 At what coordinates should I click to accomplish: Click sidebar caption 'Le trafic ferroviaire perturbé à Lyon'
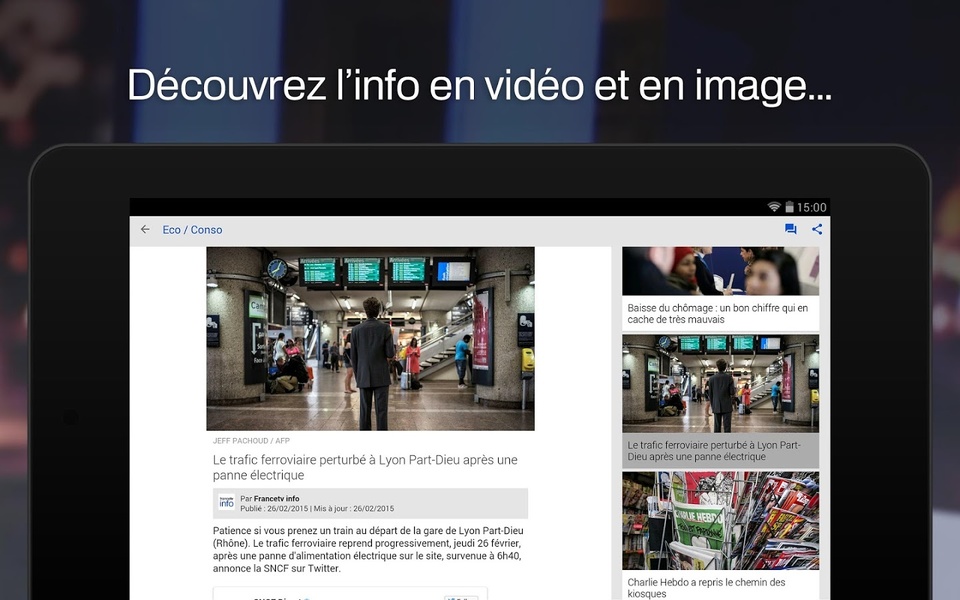[714, 451]
